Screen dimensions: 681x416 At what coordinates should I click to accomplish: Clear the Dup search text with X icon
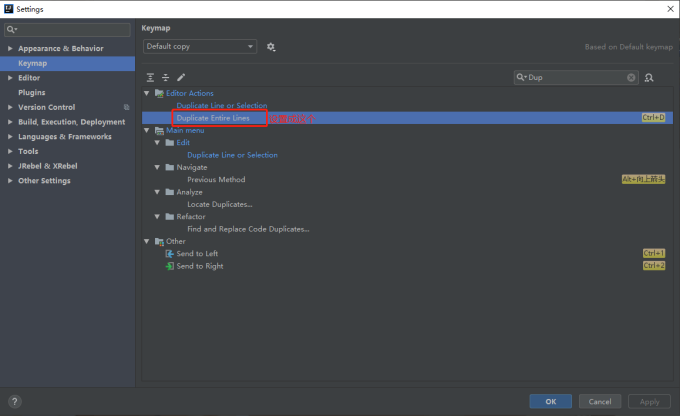point(631,78)
